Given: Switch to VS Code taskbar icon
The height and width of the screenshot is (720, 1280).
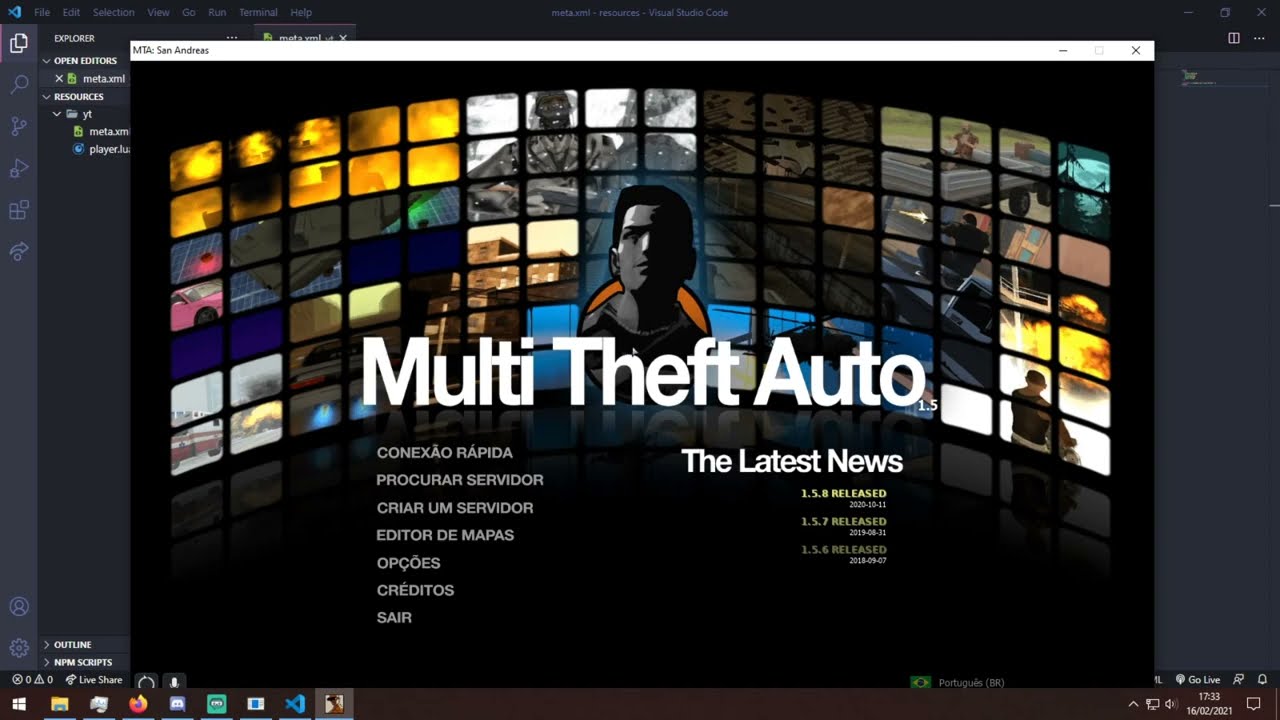Looking at the screenshot, I should tap(295, 704).
